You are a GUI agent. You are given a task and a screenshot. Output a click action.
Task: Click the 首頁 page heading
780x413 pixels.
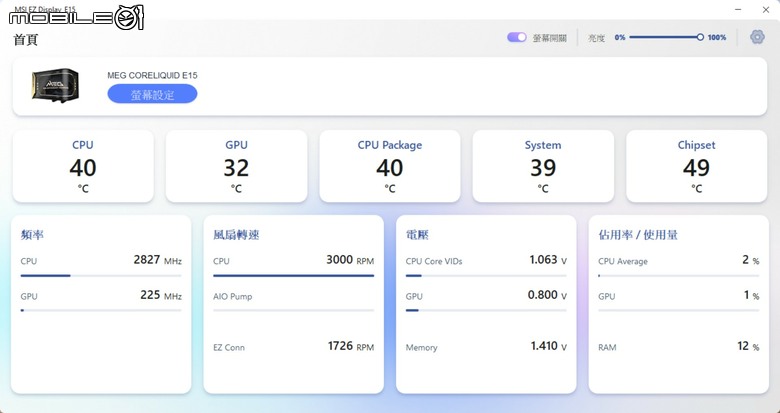pyautogui.click(x=25, y=40)
